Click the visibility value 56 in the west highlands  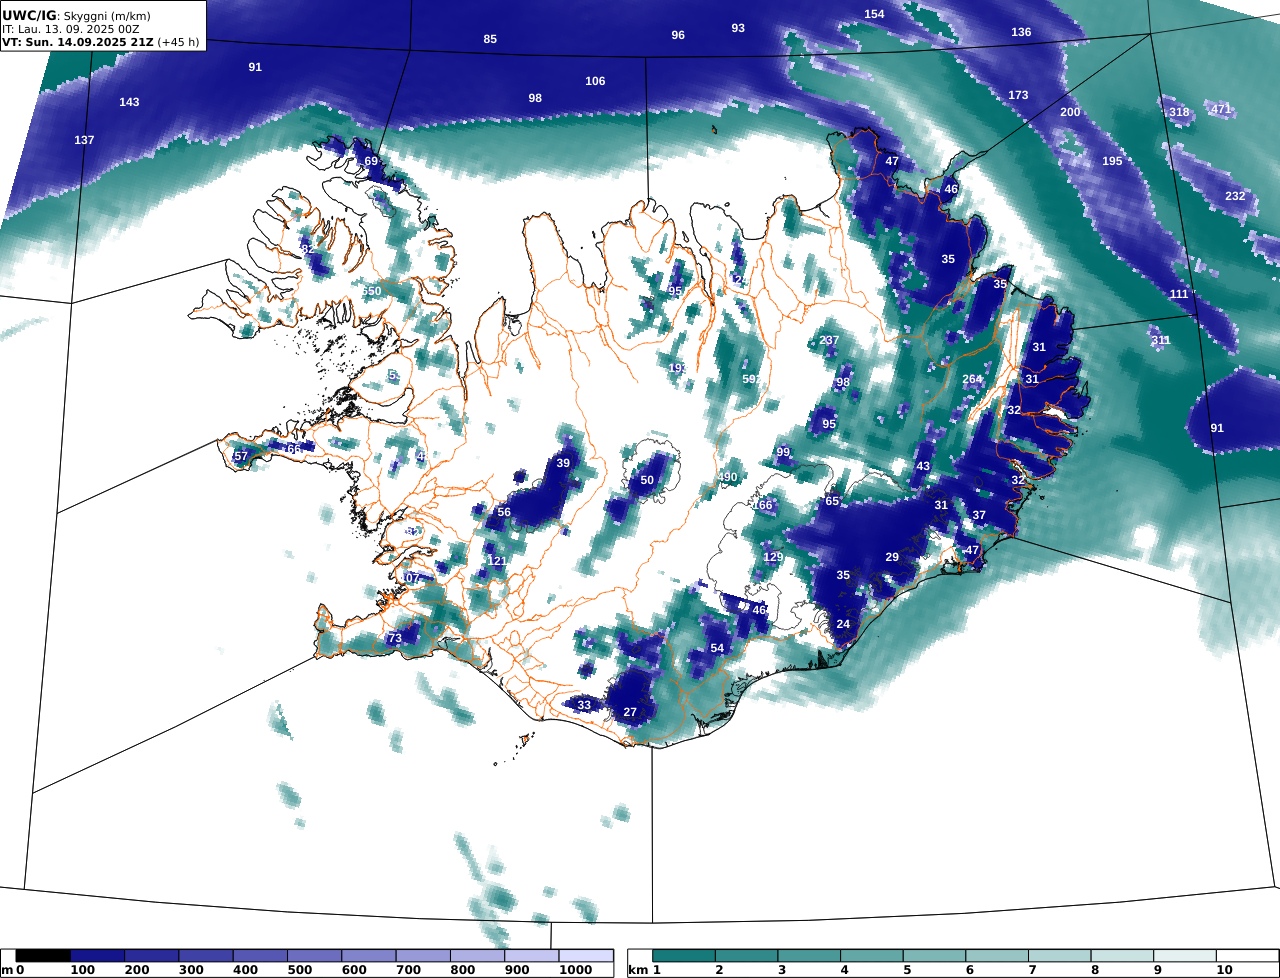504,512
